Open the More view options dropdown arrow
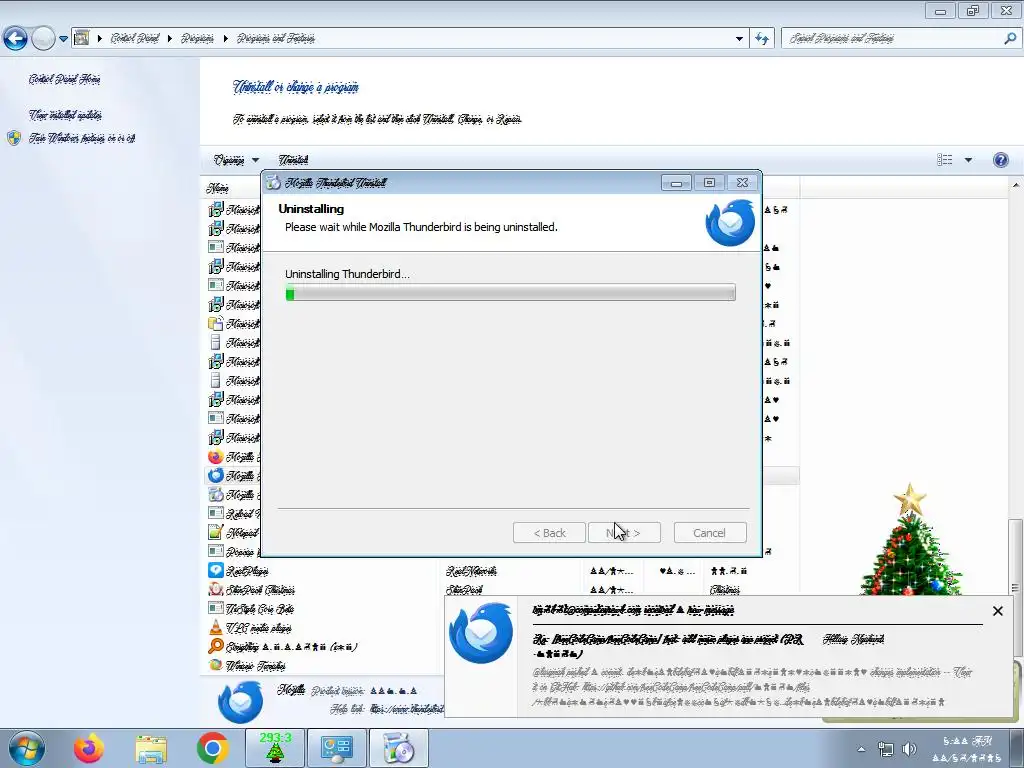The width and height of the screenshot is (1024, 768). pyautogui.click(x=968, y=160)
